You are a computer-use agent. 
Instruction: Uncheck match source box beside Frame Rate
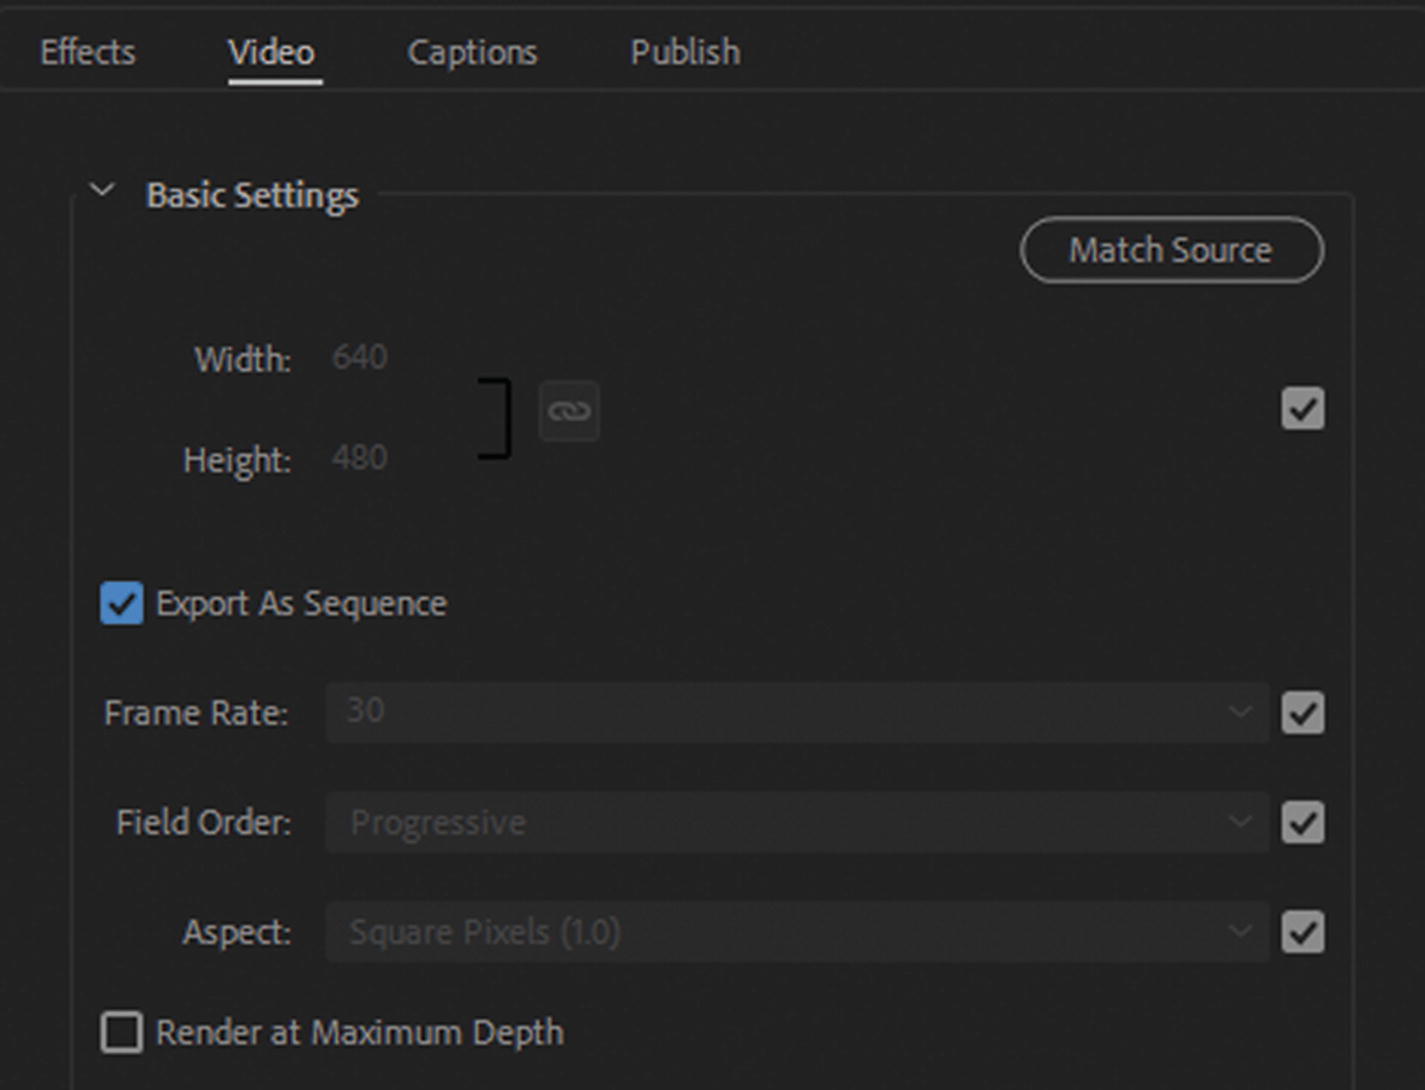pos(1302,713)
